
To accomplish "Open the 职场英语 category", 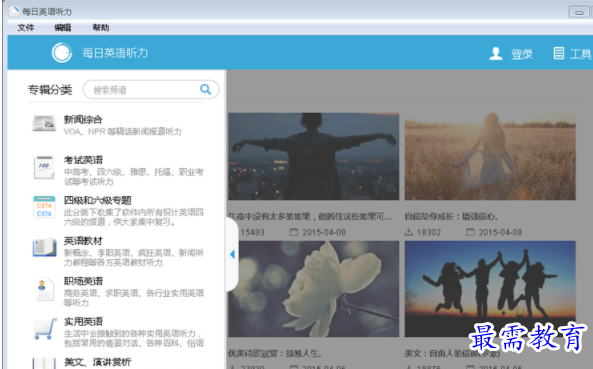I will coord(83,281).
